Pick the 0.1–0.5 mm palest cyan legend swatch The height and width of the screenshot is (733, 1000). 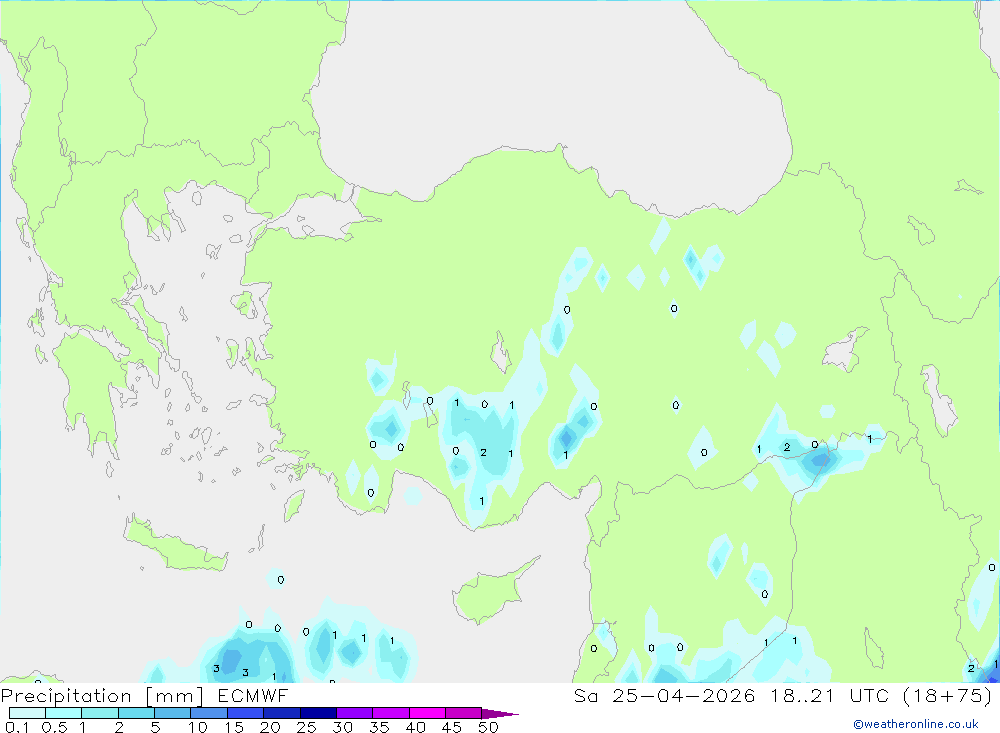[x=27, y=713]
